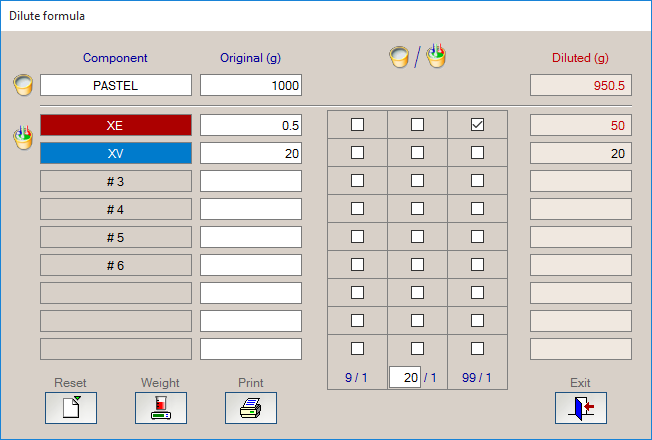
Task: Check the 20/1 checkbox for XV
Action: (x=417, y=153)
